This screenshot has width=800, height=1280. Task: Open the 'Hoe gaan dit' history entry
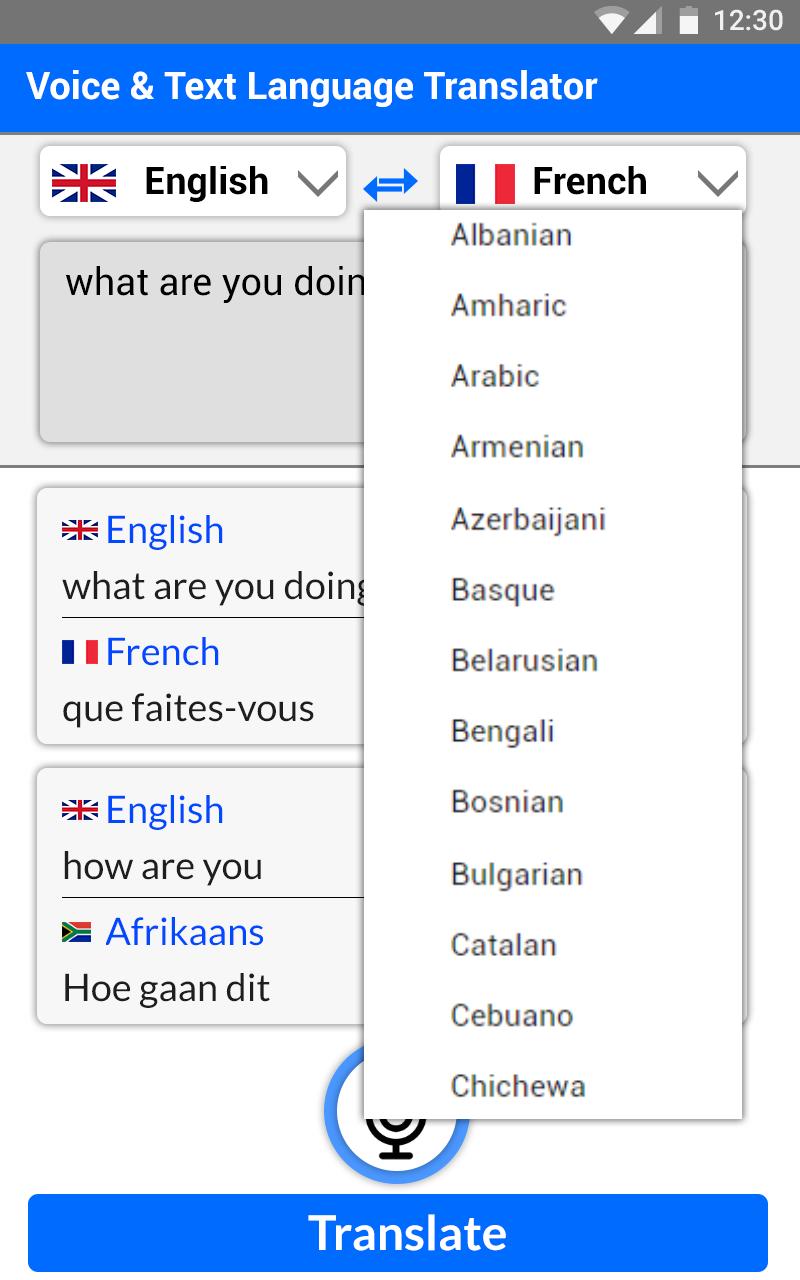click(x=392, y=896)
